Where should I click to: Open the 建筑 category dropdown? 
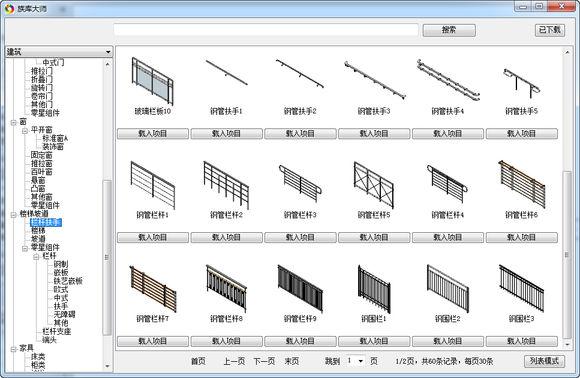59,52
